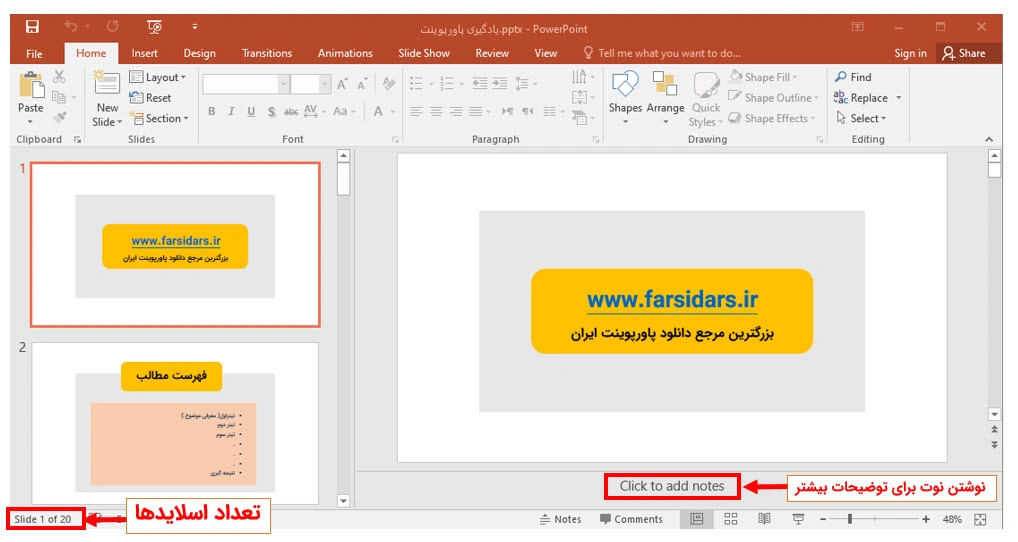Open the font size combo box
Screen dimensions: 1018x542
point(310,84)
